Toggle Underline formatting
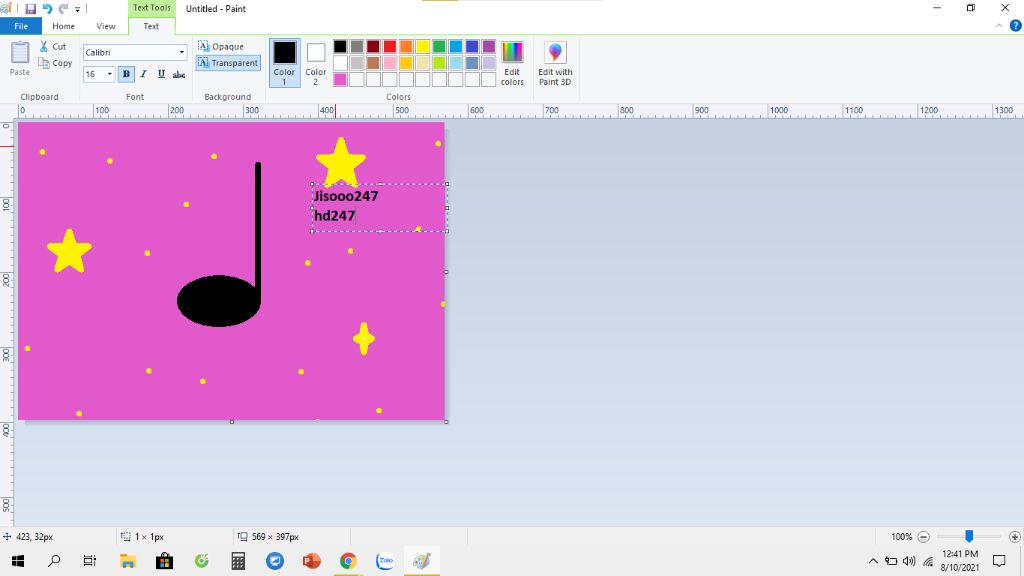The height and width of the screenshot is (576, 1024). pos(161,74)
